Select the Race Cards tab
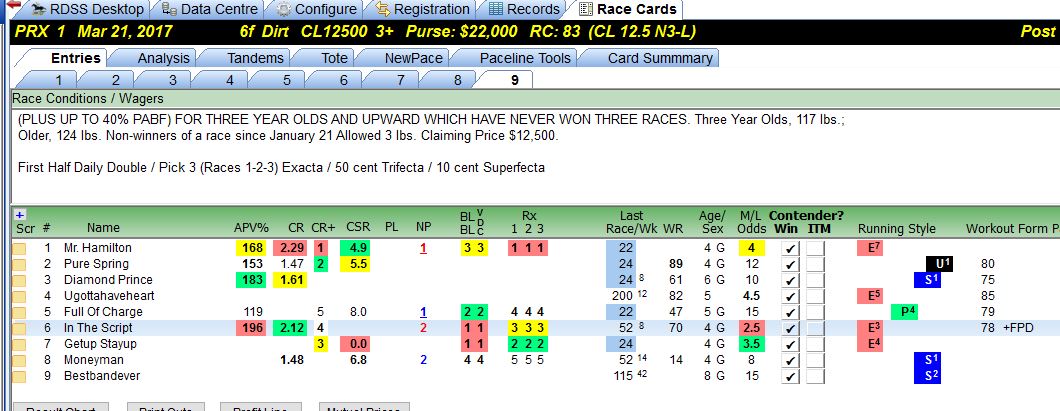Screen dimensions: 1060x411 628,9
